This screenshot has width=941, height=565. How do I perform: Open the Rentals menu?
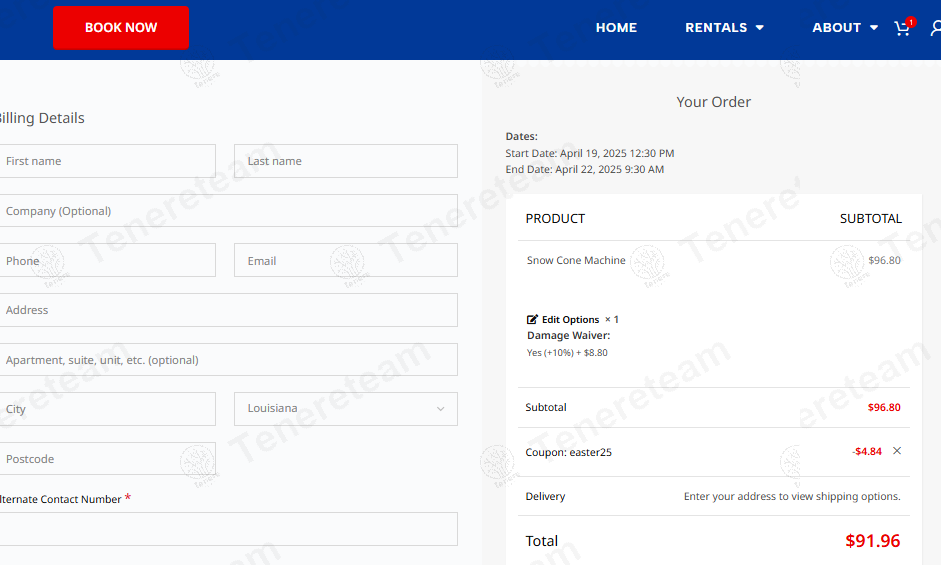click(716, 28)
